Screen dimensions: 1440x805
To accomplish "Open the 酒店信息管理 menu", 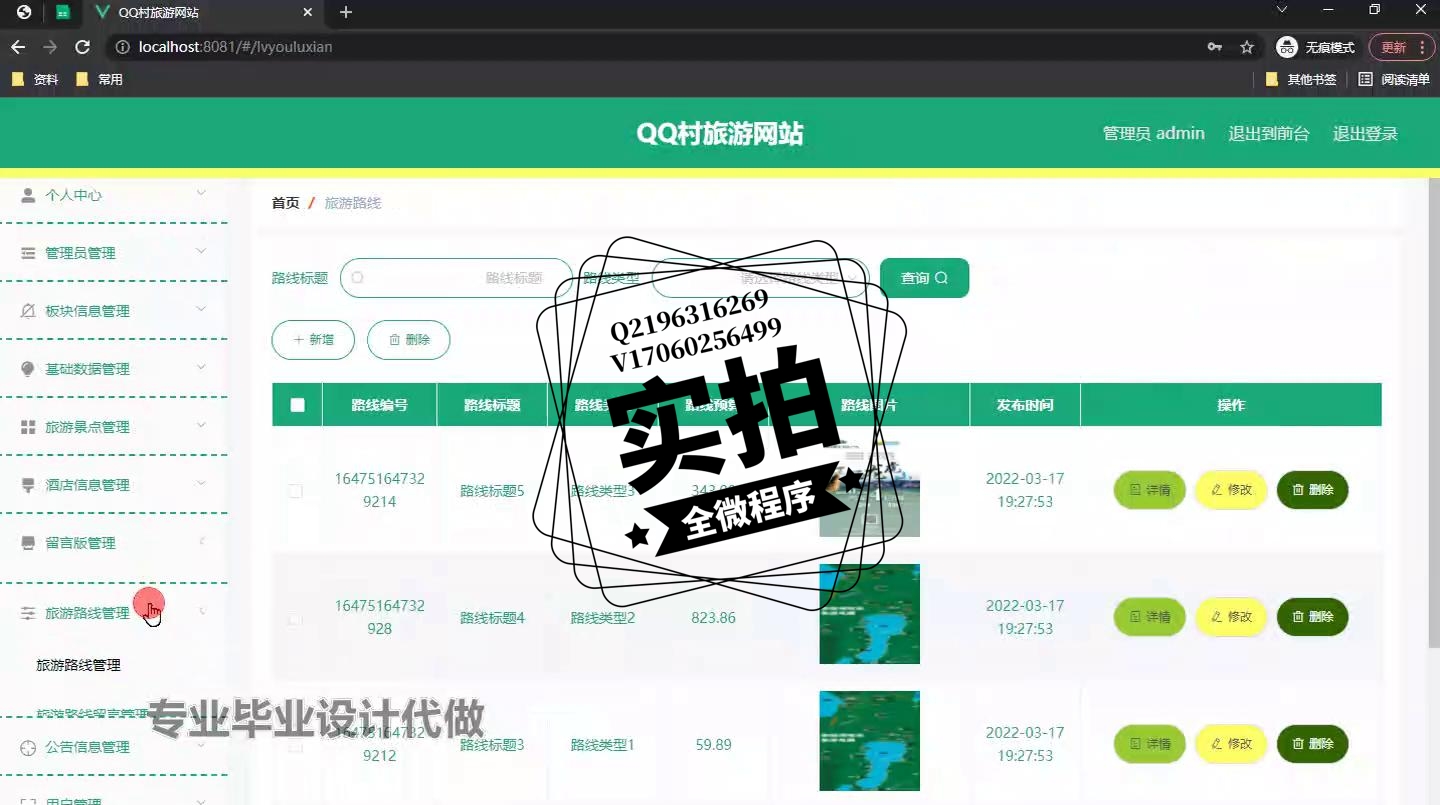I will 114,485.
